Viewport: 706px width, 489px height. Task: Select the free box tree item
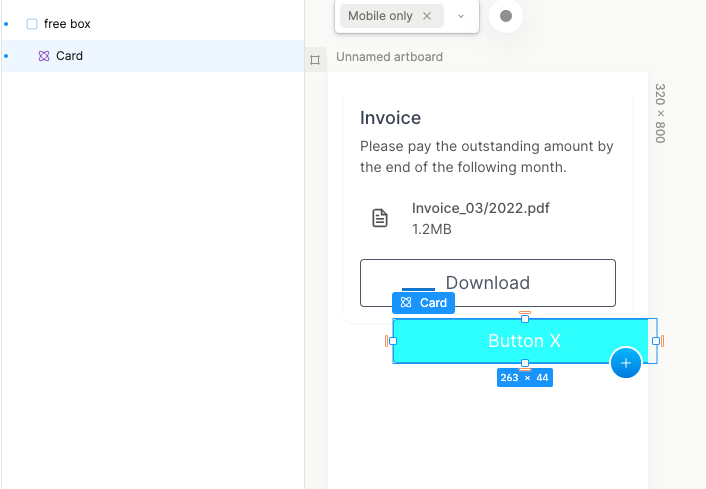(67, 24)
